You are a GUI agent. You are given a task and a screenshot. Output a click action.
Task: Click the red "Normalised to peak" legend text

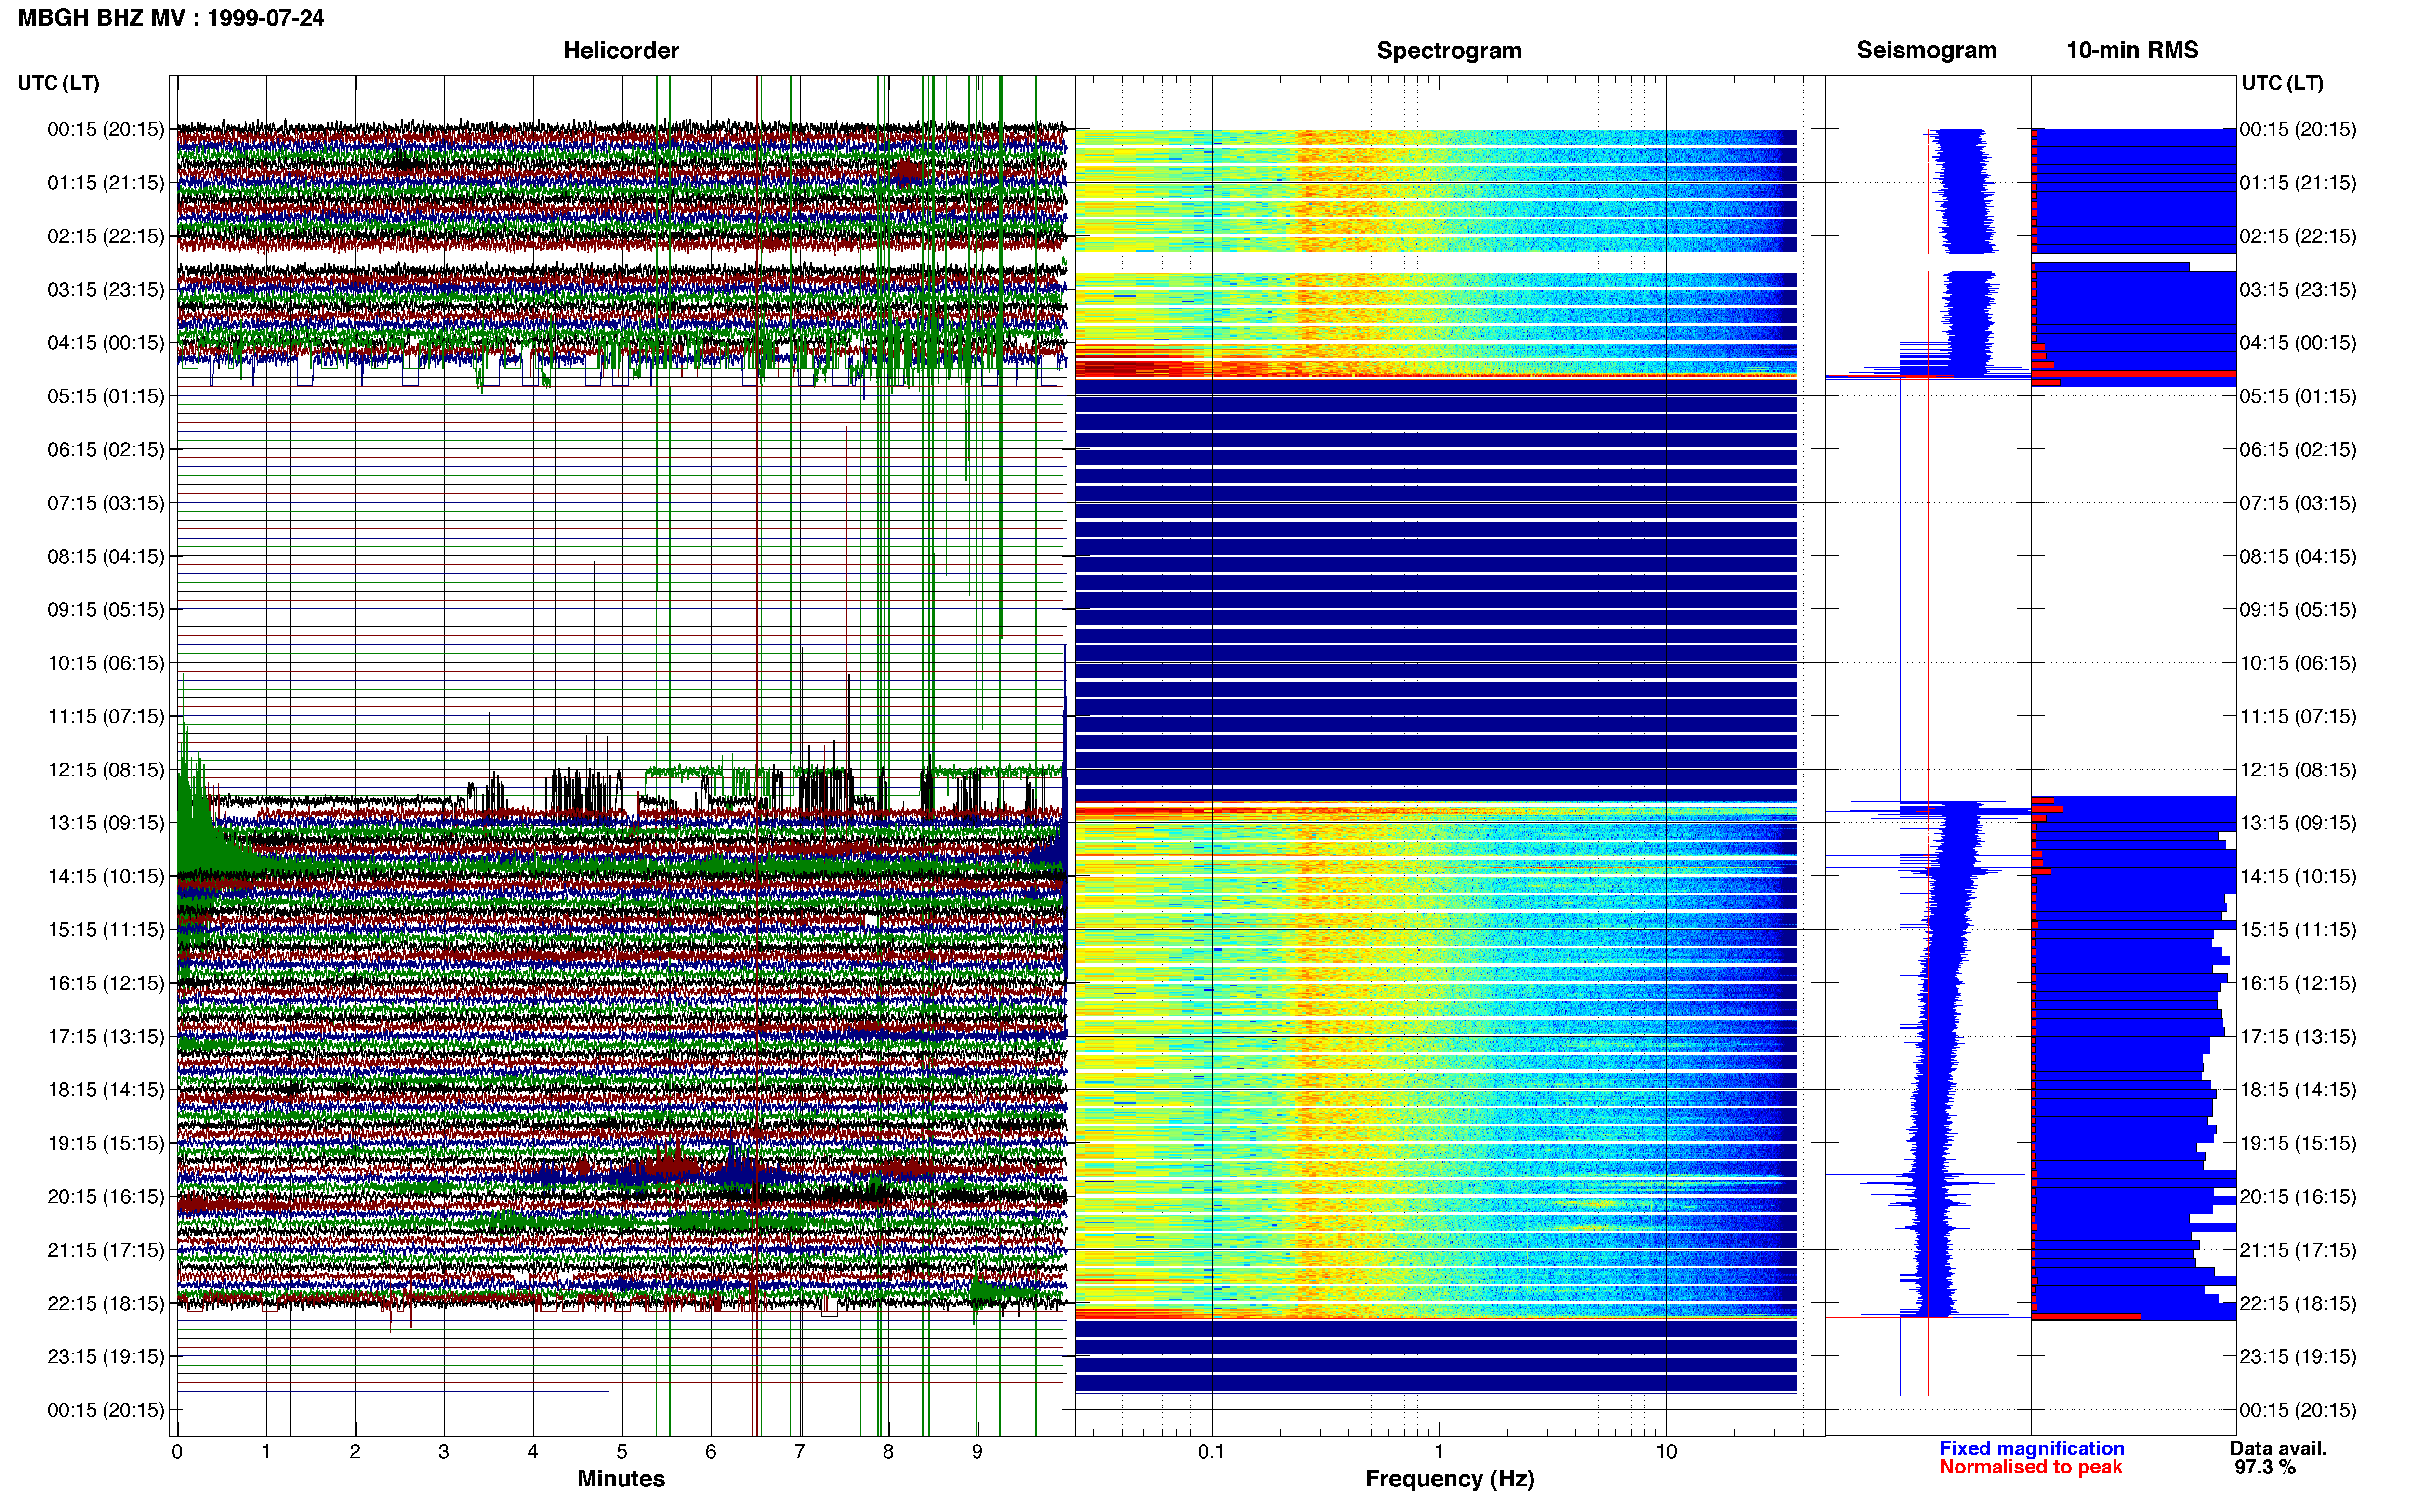coord(2031,1467)
